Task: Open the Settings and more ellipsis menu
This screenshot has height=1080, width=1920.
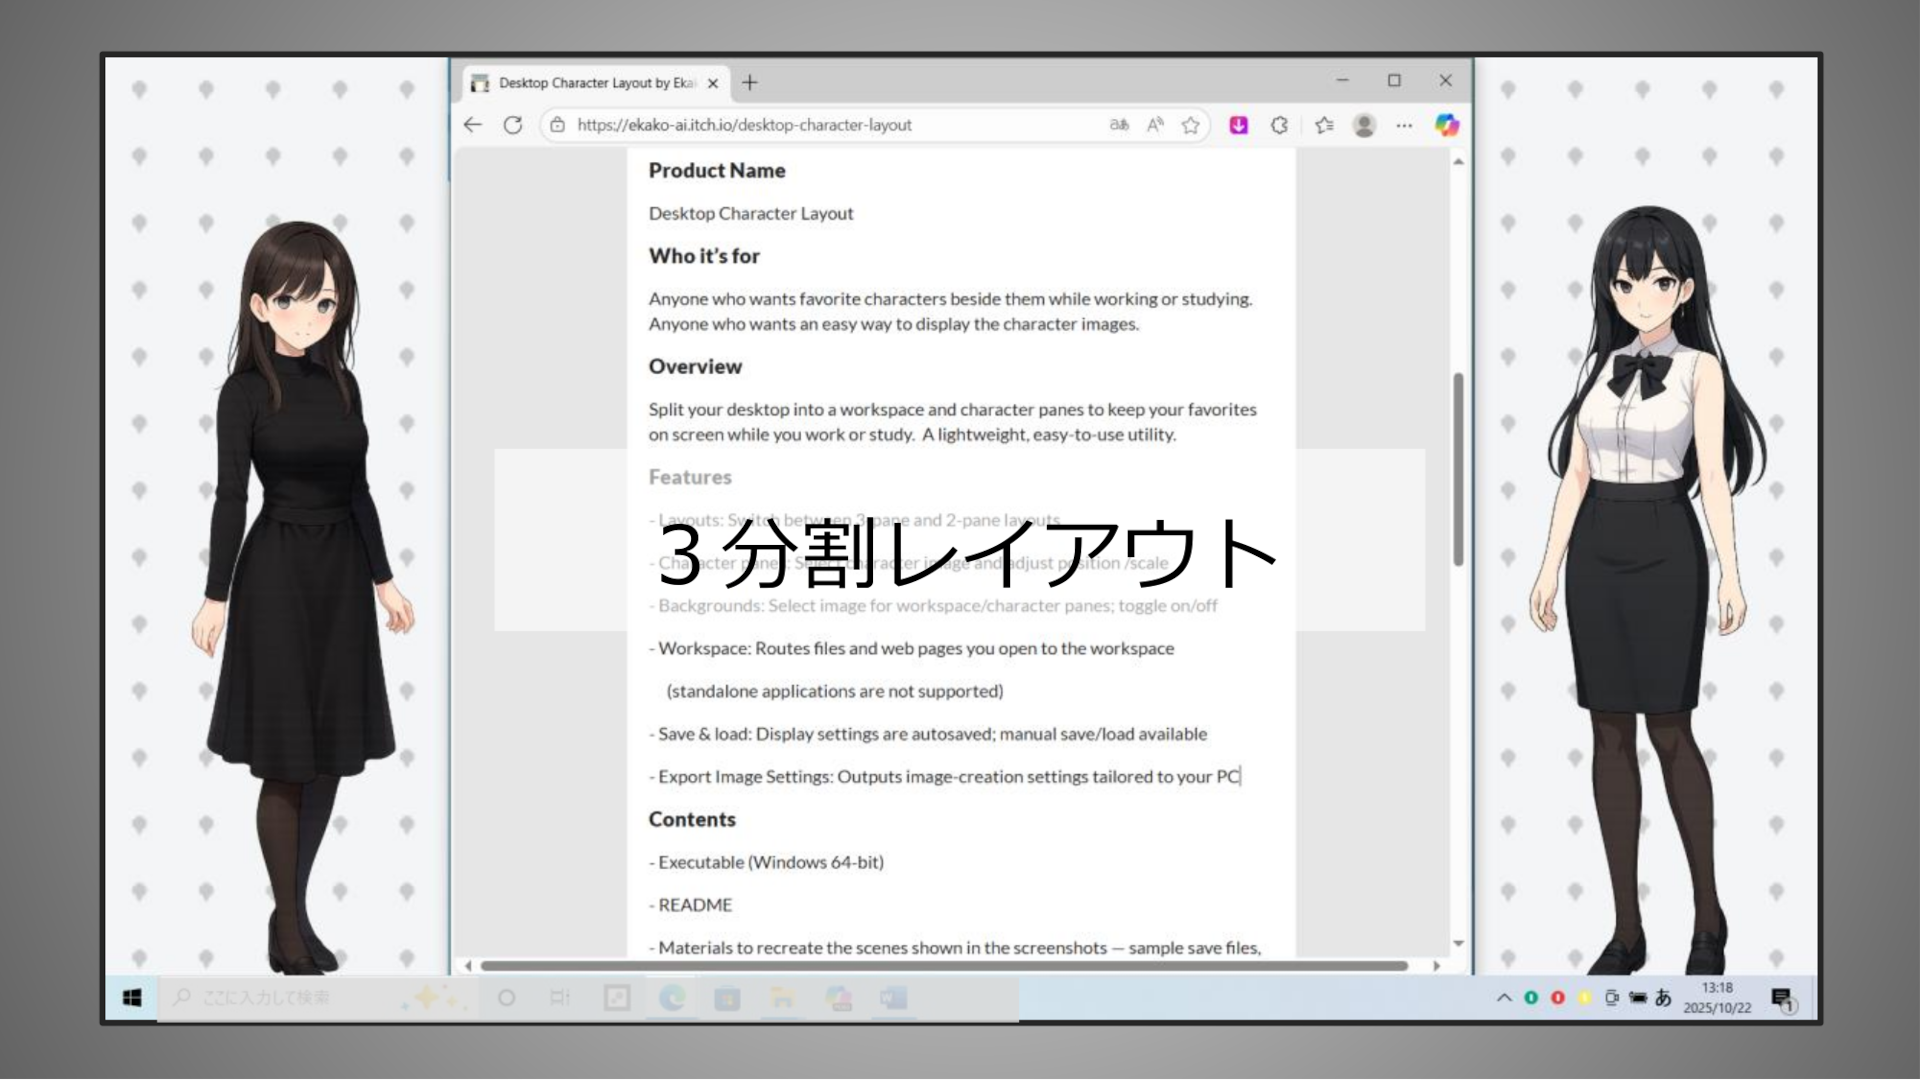Action: pos(1404,125)
